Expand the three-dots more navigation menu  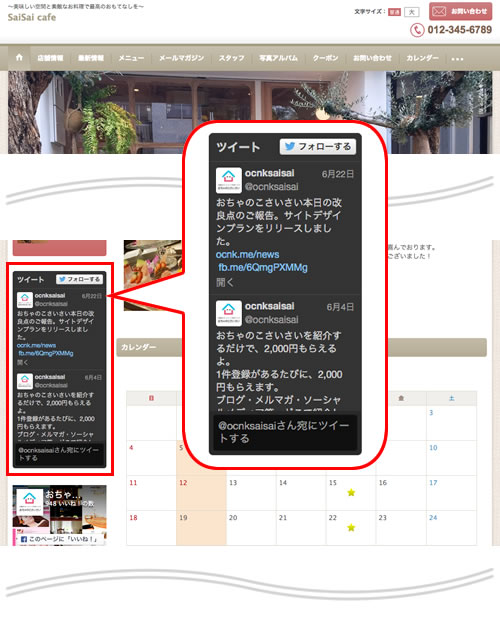(x=457, y=59)
